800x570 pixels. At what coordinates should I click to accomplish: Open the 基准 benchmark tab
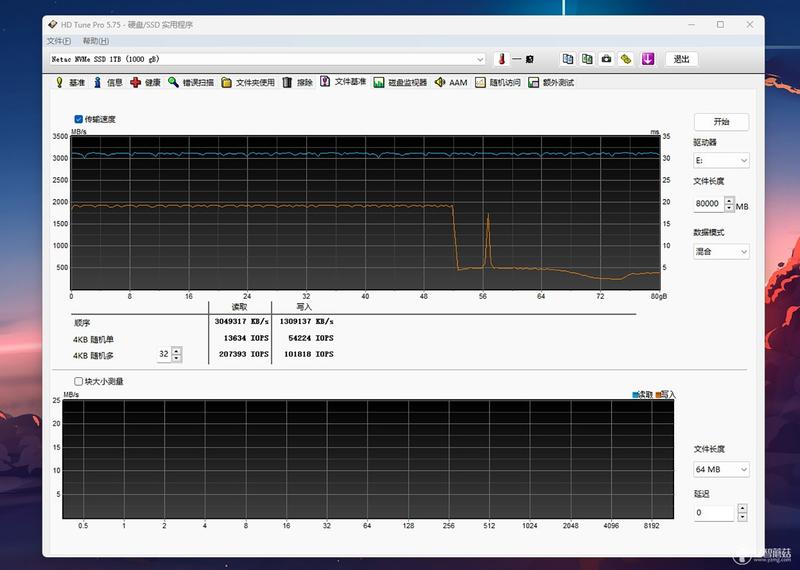pyautogui.click(x=70, y=82)
